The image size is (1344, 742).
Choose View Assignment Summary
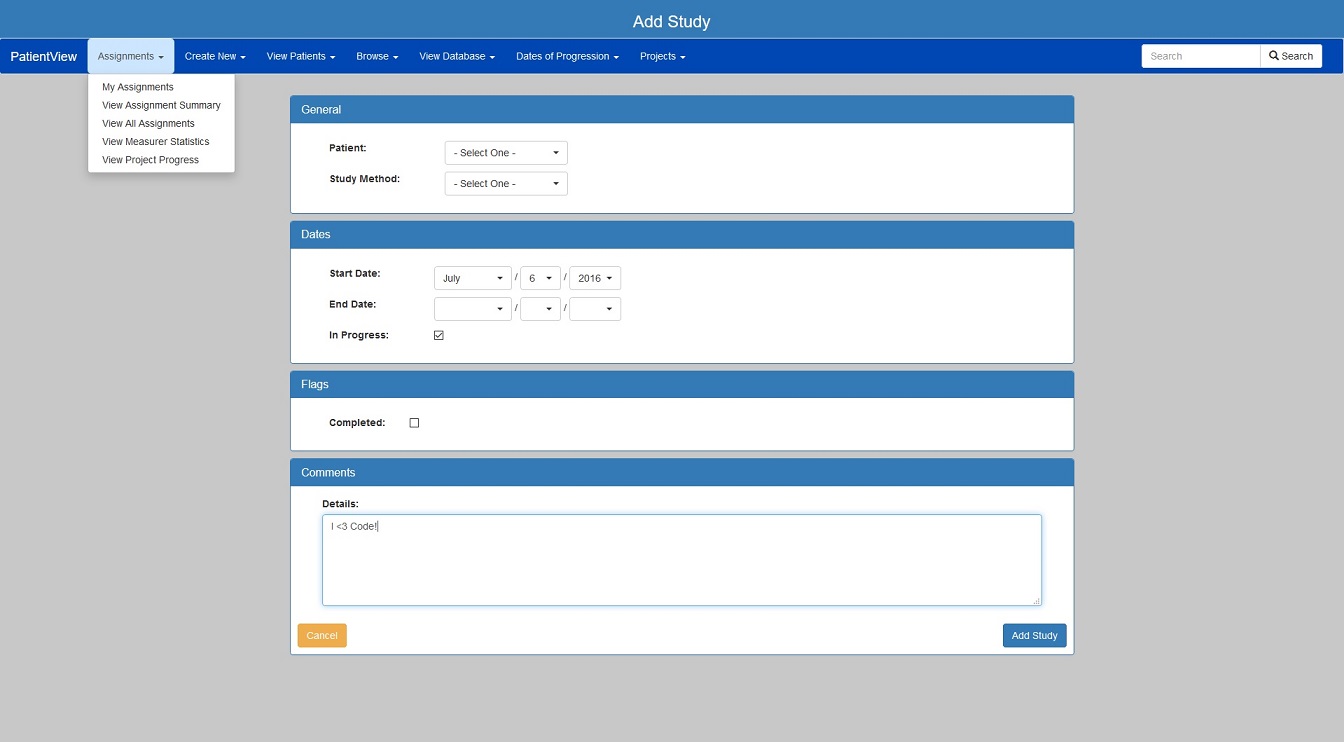(161, 105)
